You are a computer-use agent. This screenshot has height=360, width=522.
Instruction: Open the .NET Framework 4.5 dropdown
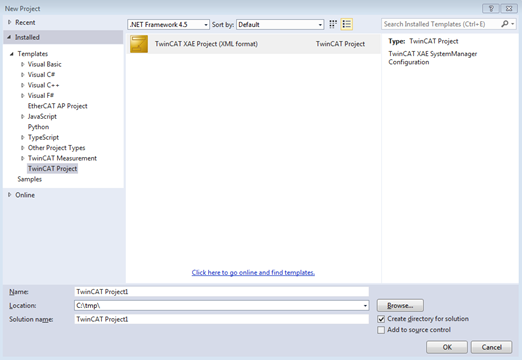click(168, 24)
